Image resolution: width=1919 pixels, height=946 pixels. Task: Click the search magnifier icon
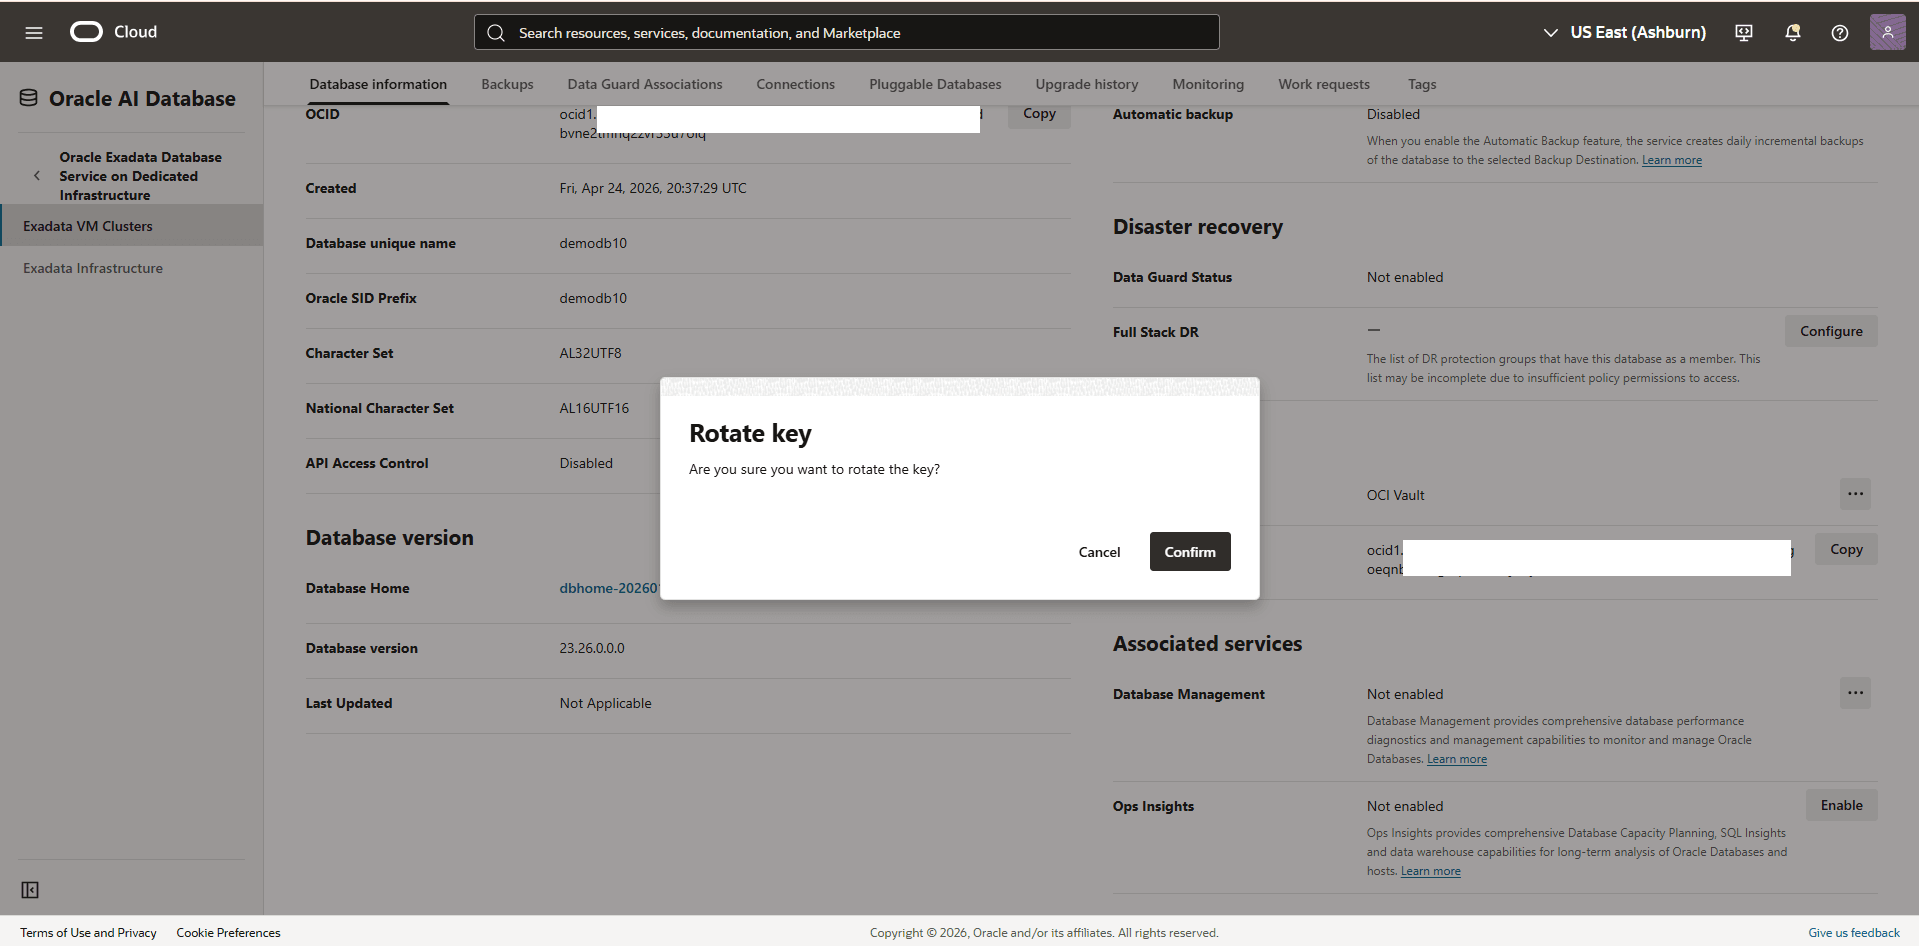(x=496, y=33)
